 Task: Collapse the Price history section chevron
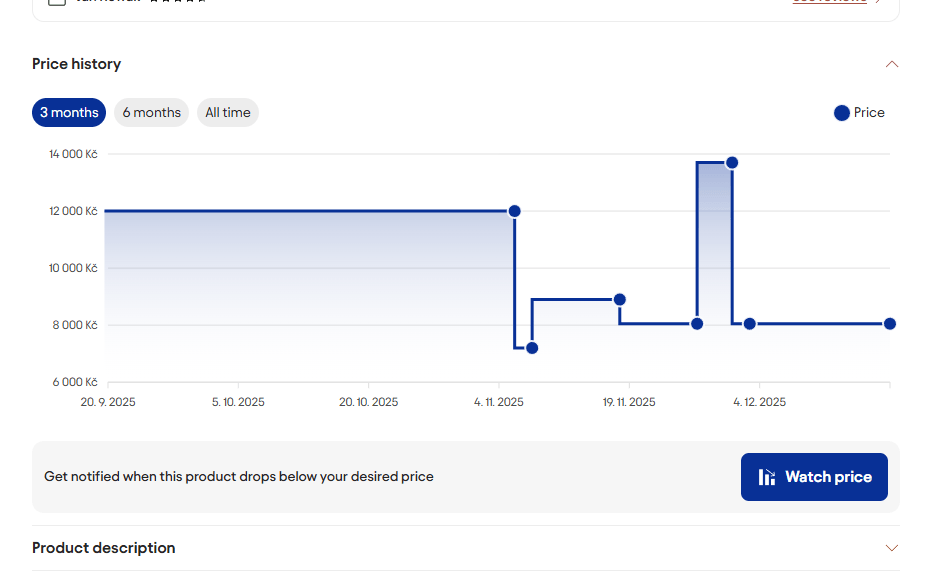click(x=892, y=64)
